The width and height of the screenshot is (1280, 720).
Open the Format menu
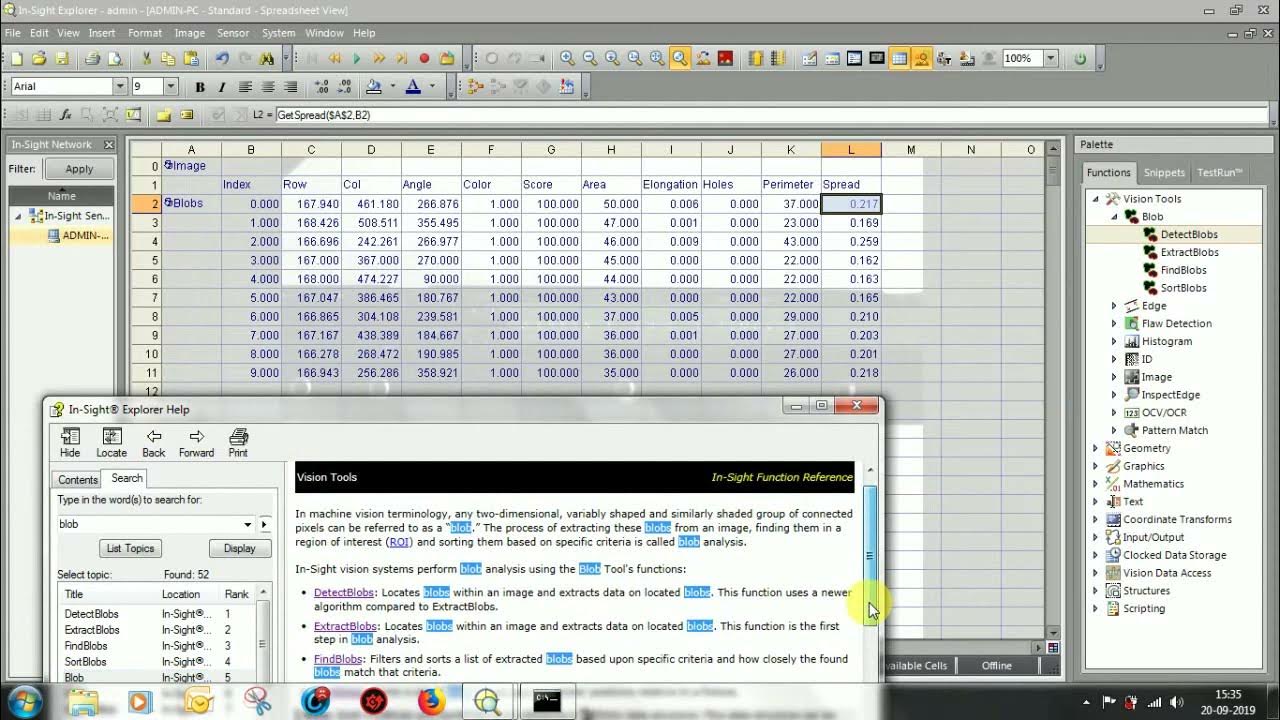click(145, 33)
